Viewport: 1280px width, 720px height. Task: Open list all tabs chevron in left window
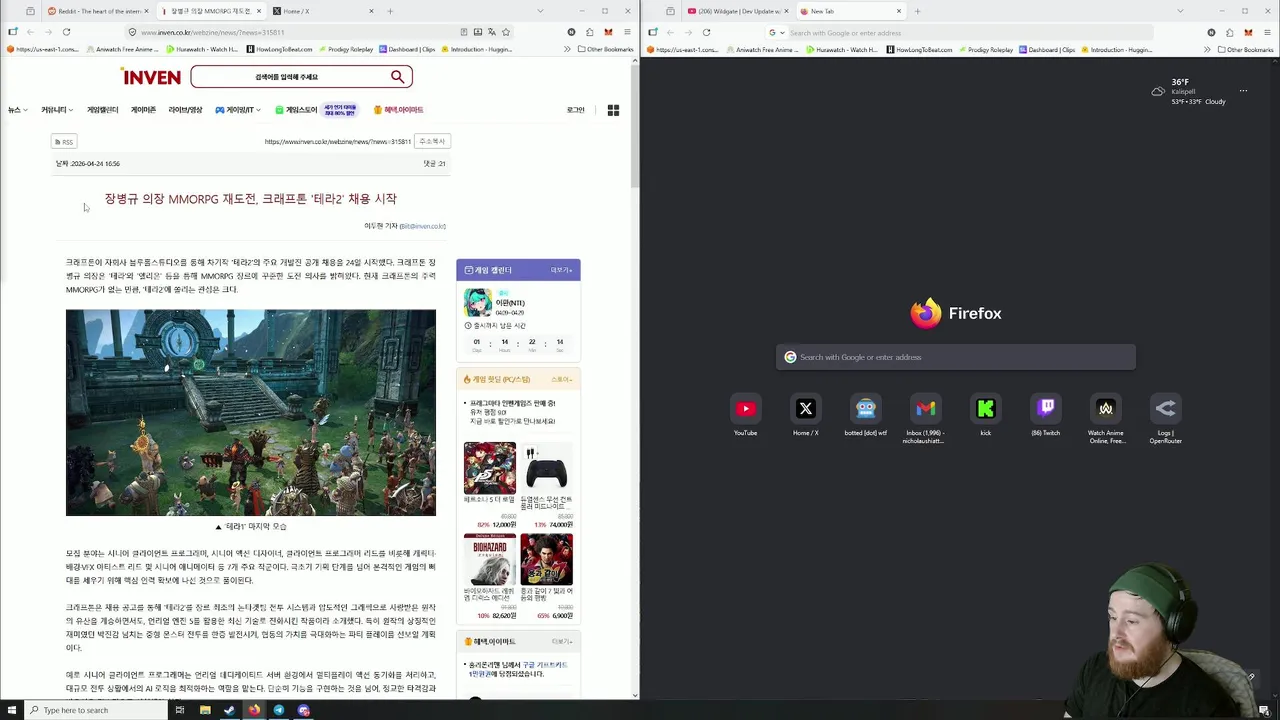[x=540, y=11]
